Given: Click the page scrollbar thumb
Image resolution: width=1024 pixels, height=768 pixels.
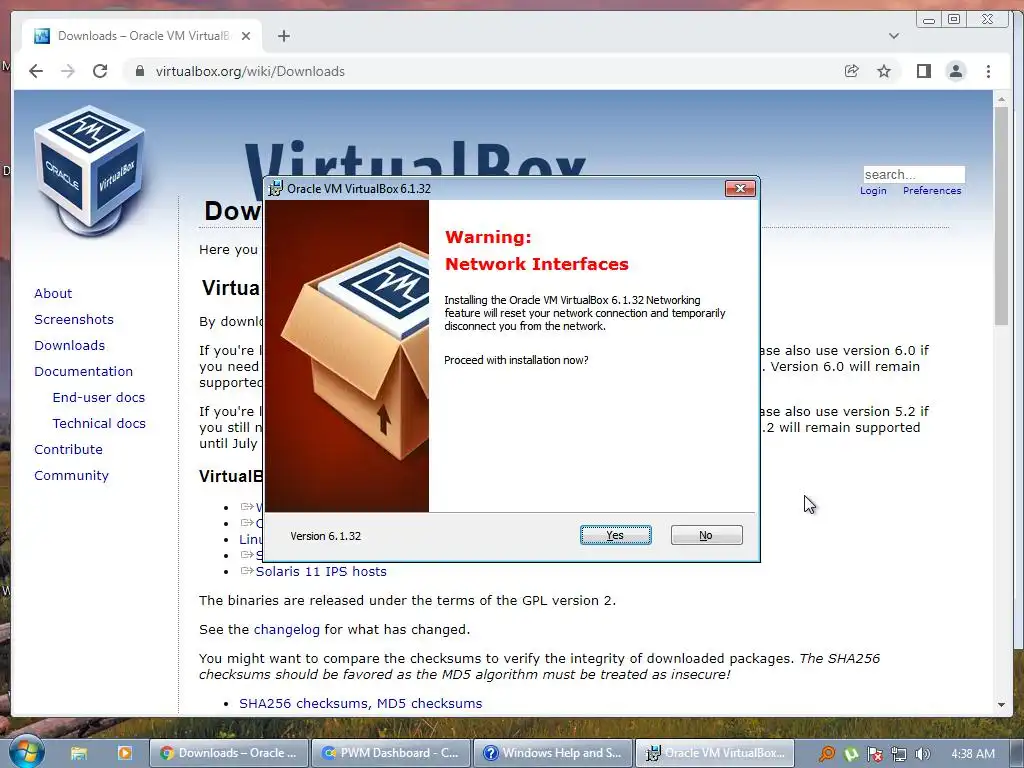Looking at the screenshot, I should tap(1001, 216).
